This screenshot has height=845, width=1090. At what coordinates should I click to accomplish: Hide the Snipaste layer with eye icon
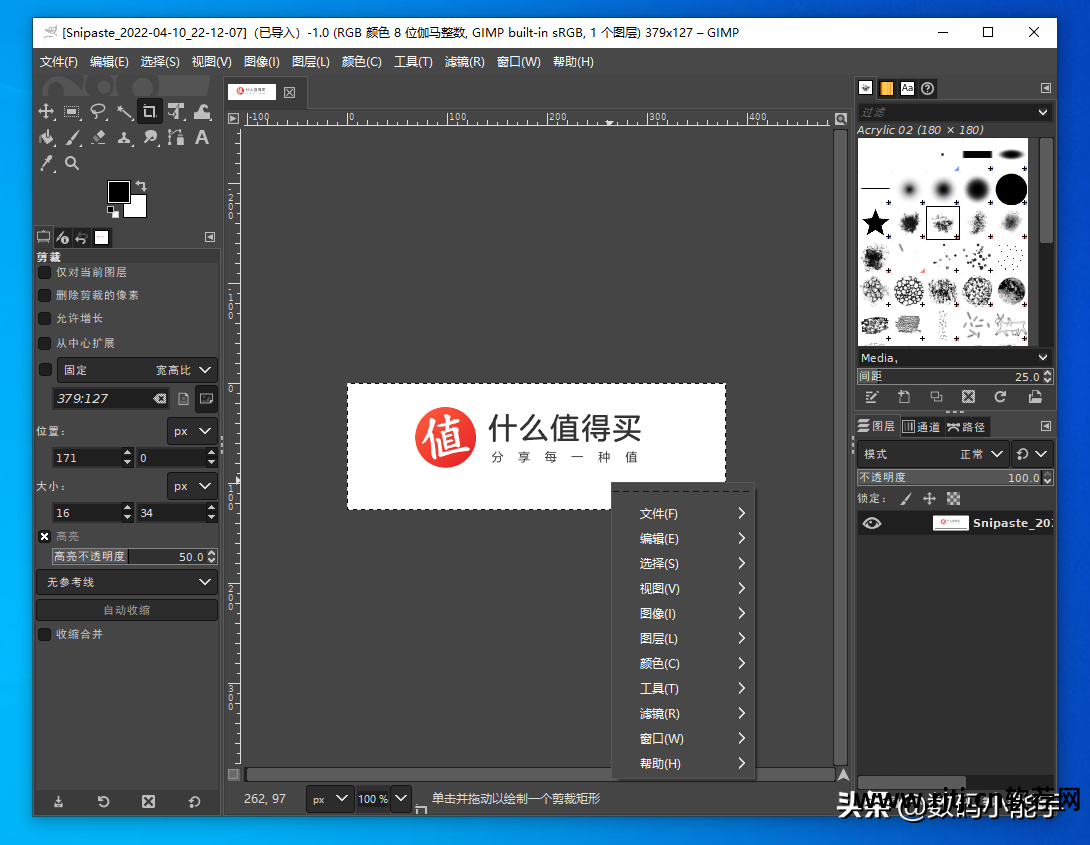point(872,523)
